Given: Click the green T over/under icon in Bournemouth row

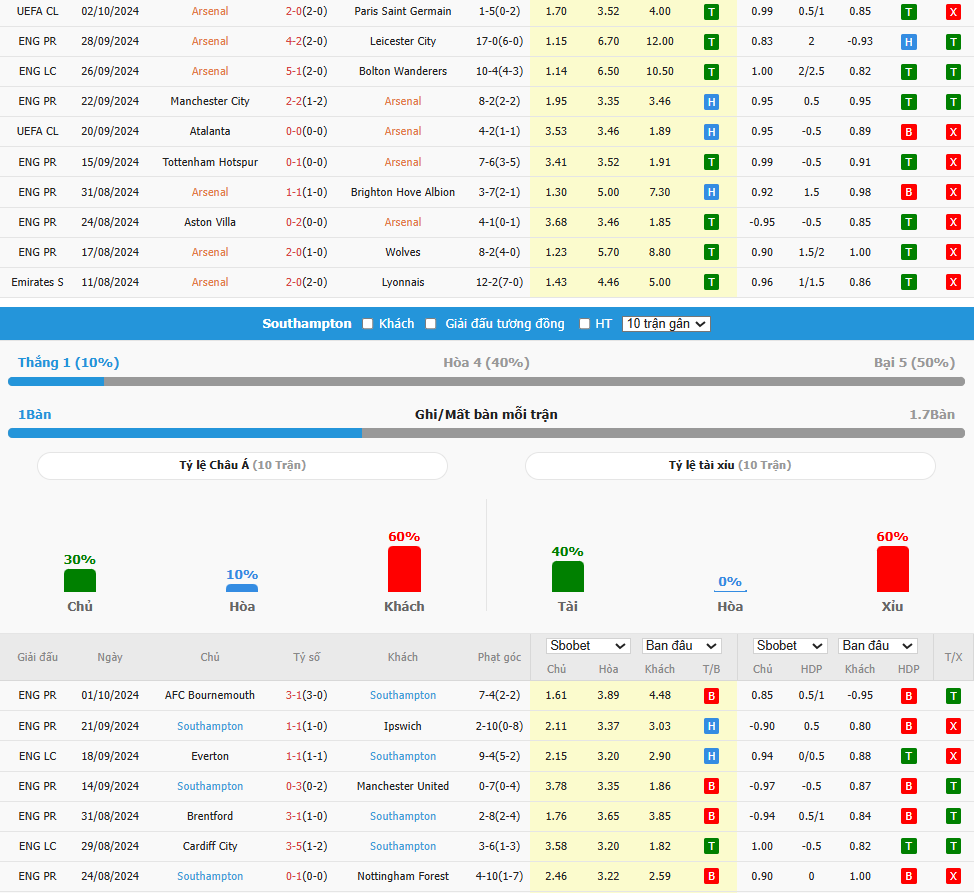Looking at the screenshot, I should point(953,696).
